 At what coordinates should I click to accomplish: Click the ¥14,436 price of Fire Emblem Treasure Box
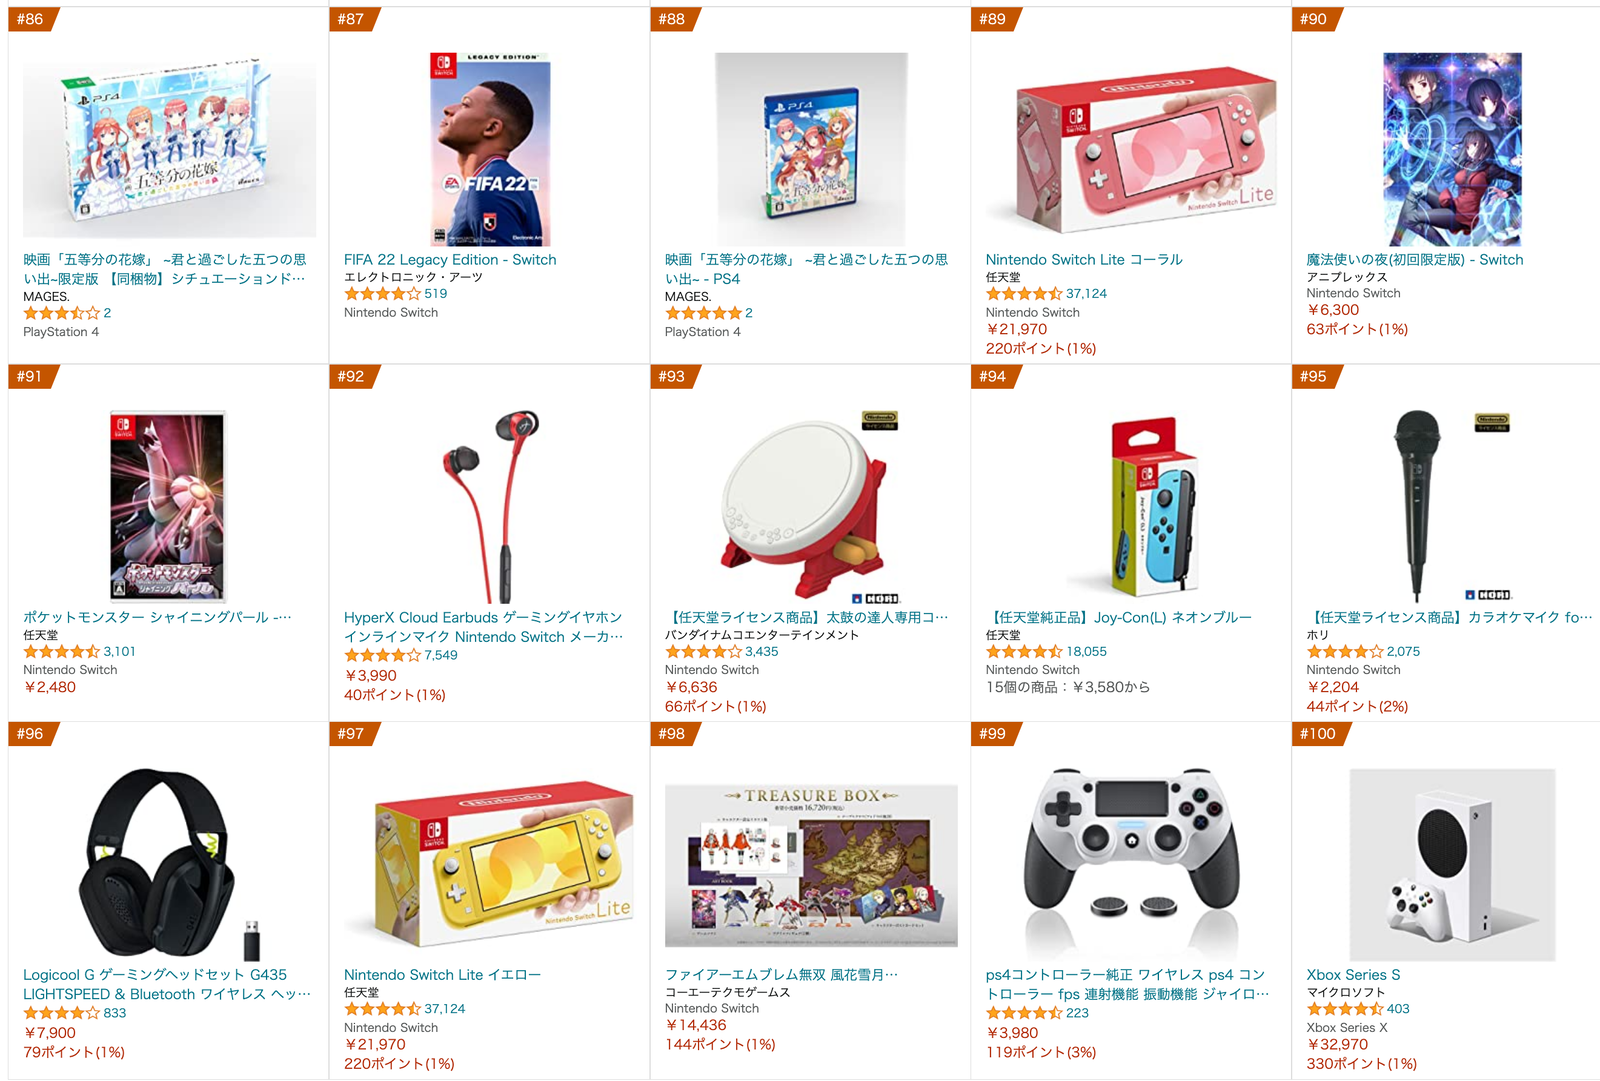coord(696,1026)
